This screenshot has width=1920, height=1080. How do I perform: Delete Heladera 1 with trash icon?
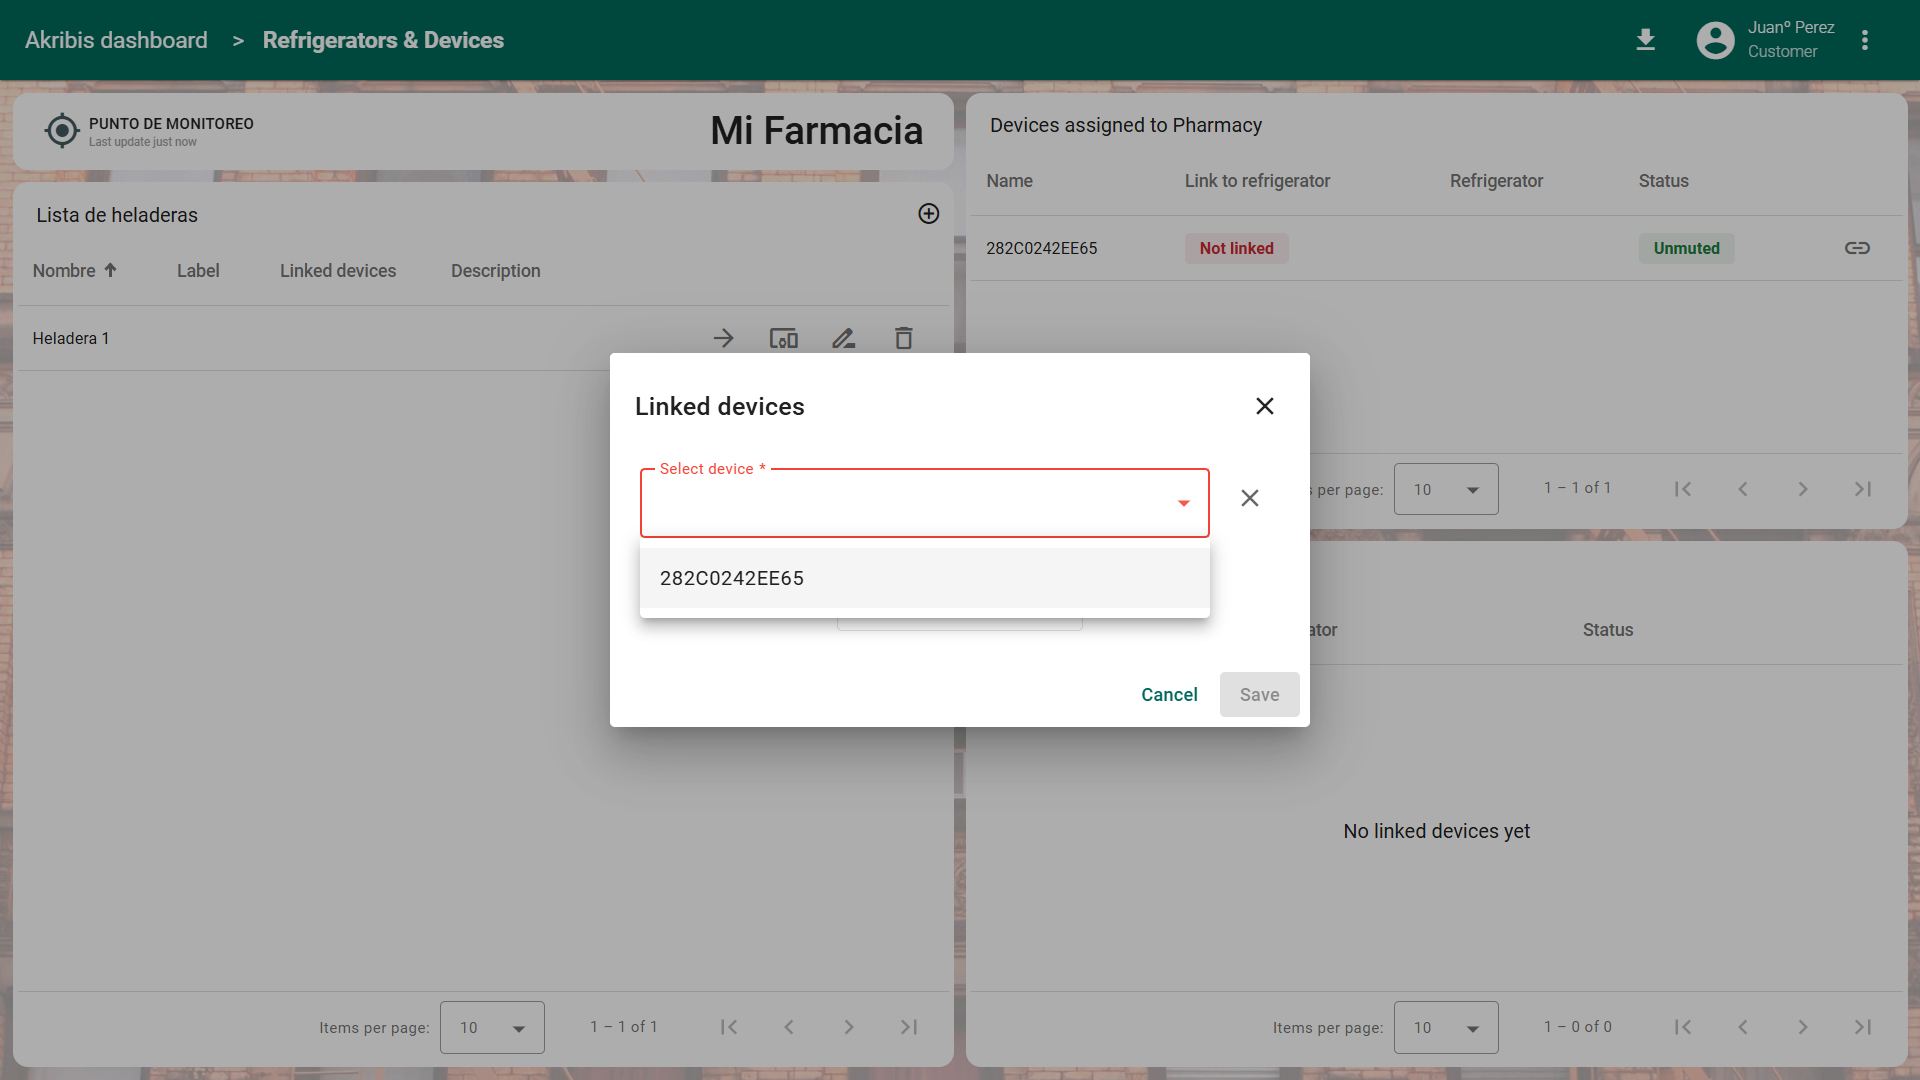903,339
